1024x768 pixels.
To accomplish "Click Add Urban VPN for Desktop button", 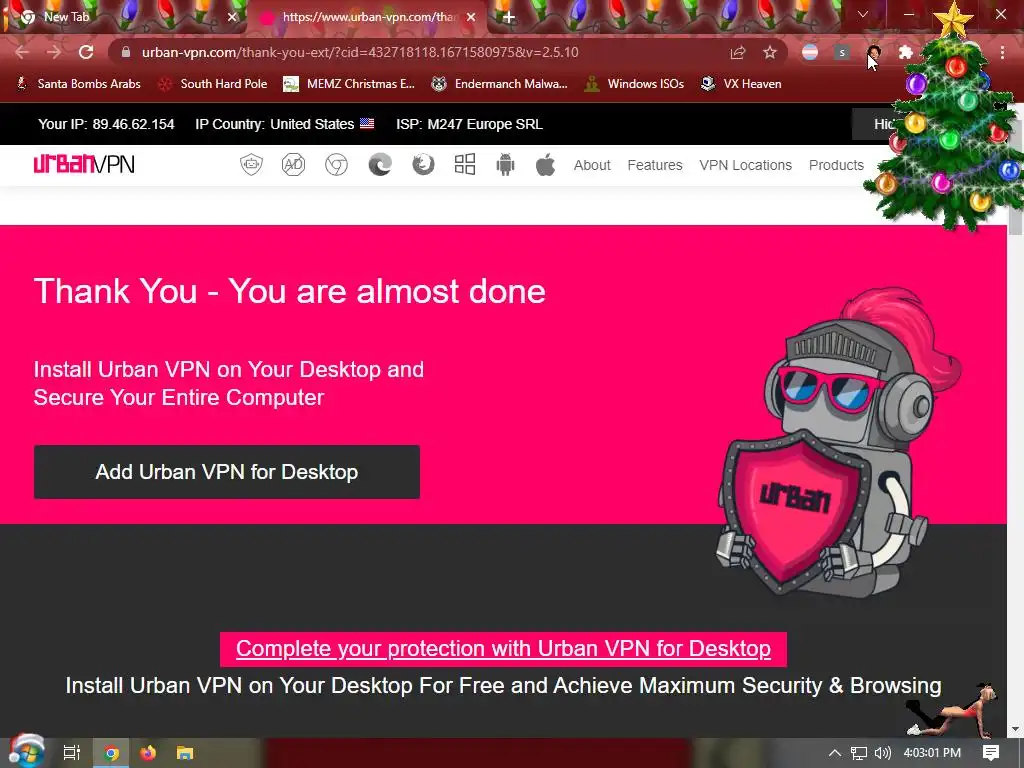I will (227, 472).
